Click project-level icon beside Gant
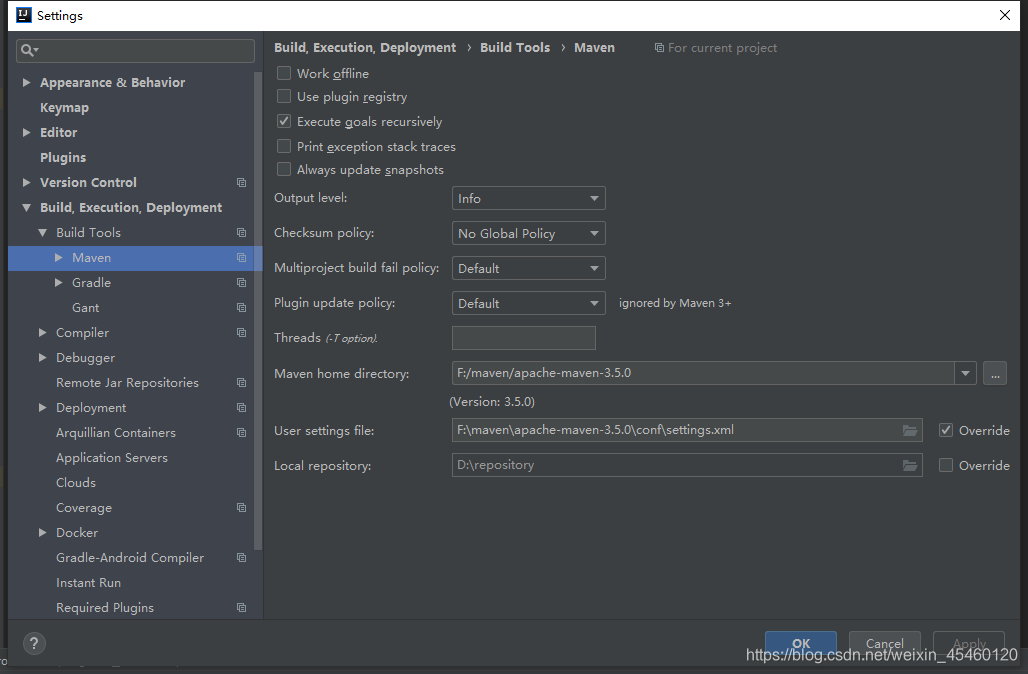 coord(241,307)
